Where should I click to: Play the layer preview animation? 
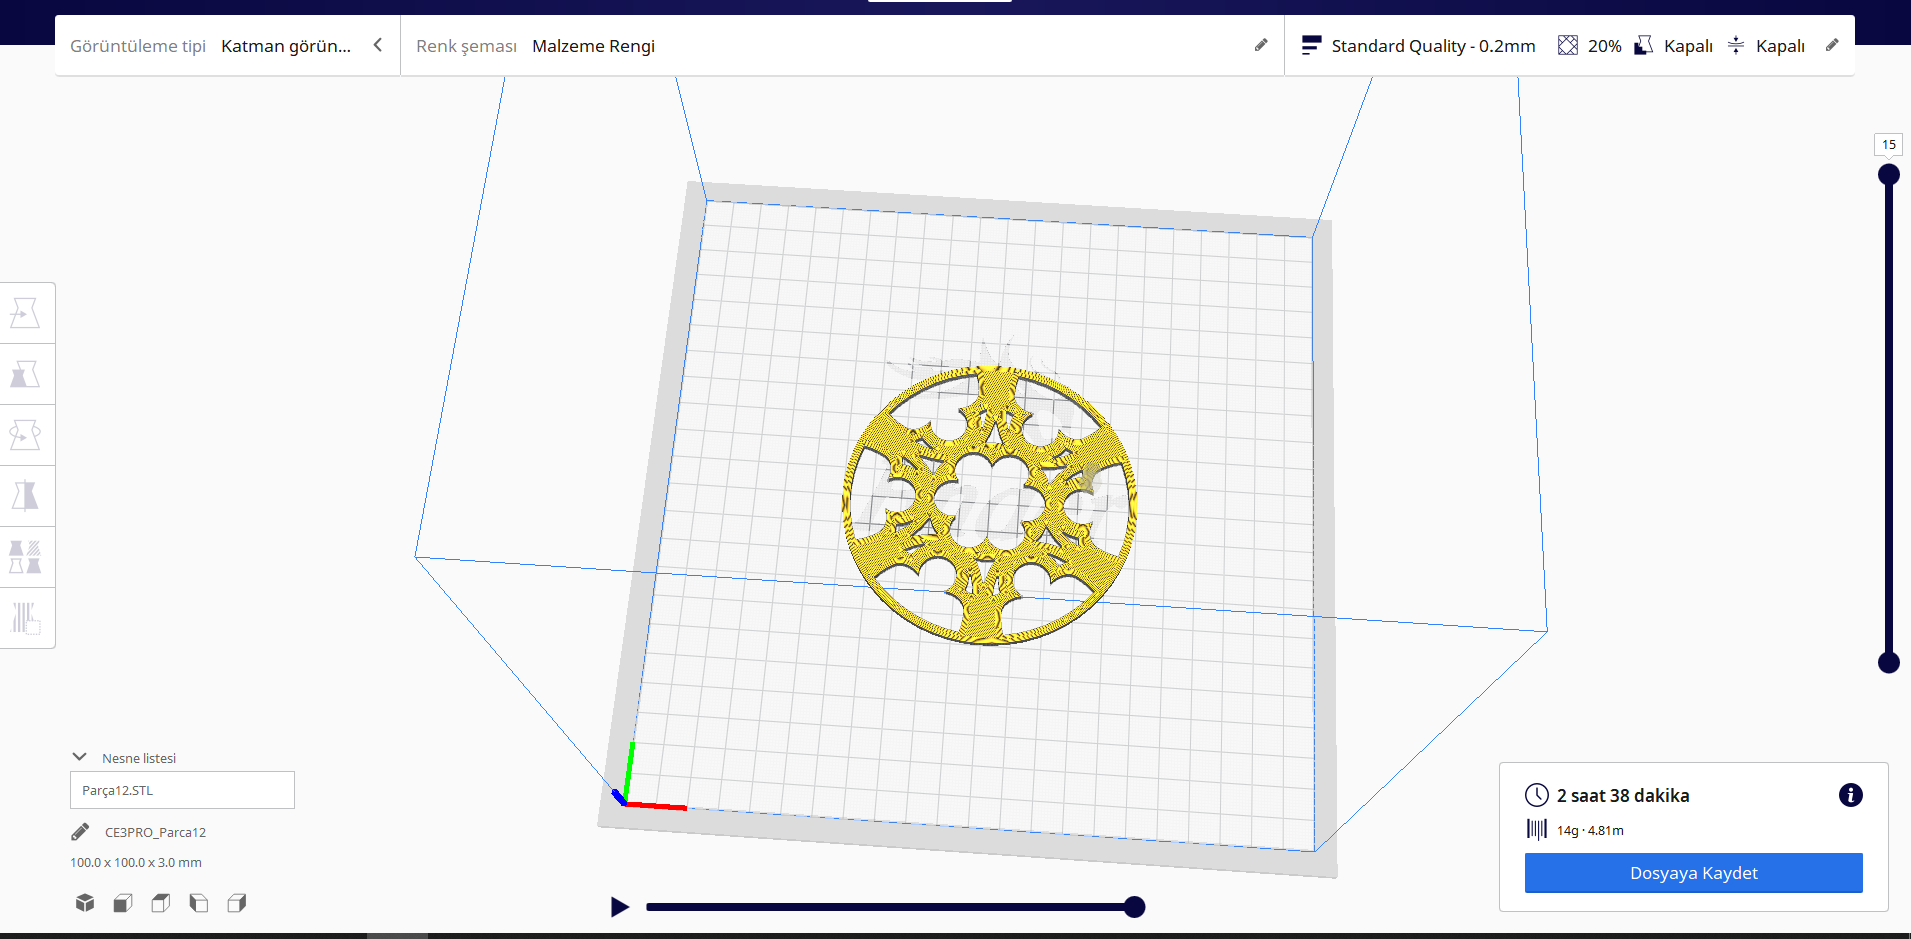pyautogui.click(x=619, y=906)
